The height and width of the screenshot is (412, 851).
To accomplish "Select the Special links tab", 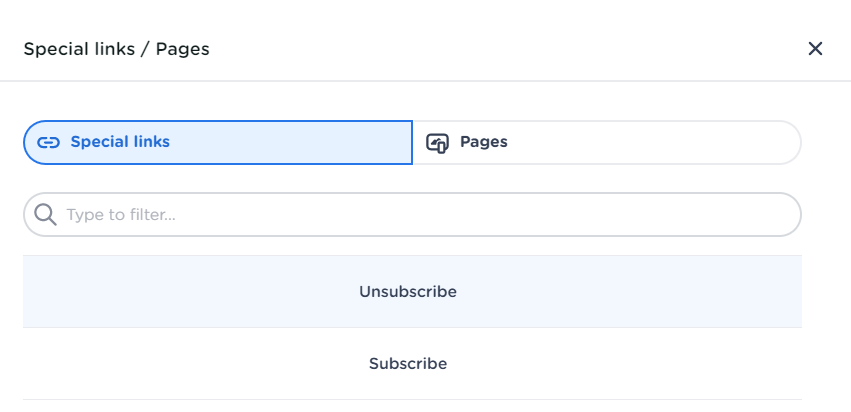I will tap(218, 142).
